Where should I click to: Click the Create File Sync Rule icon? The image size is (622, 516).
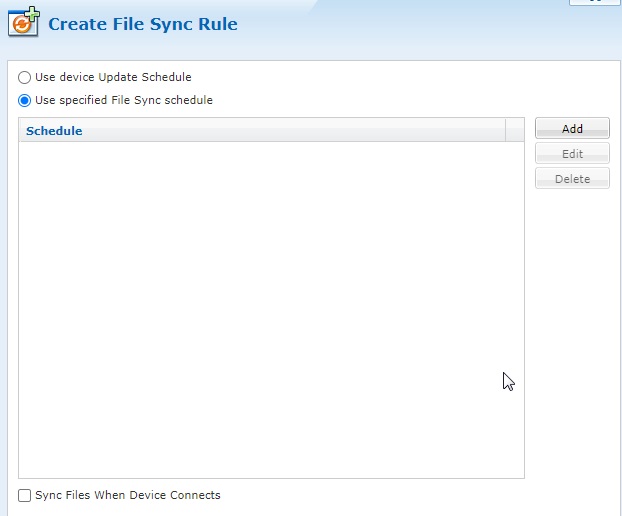22,23
